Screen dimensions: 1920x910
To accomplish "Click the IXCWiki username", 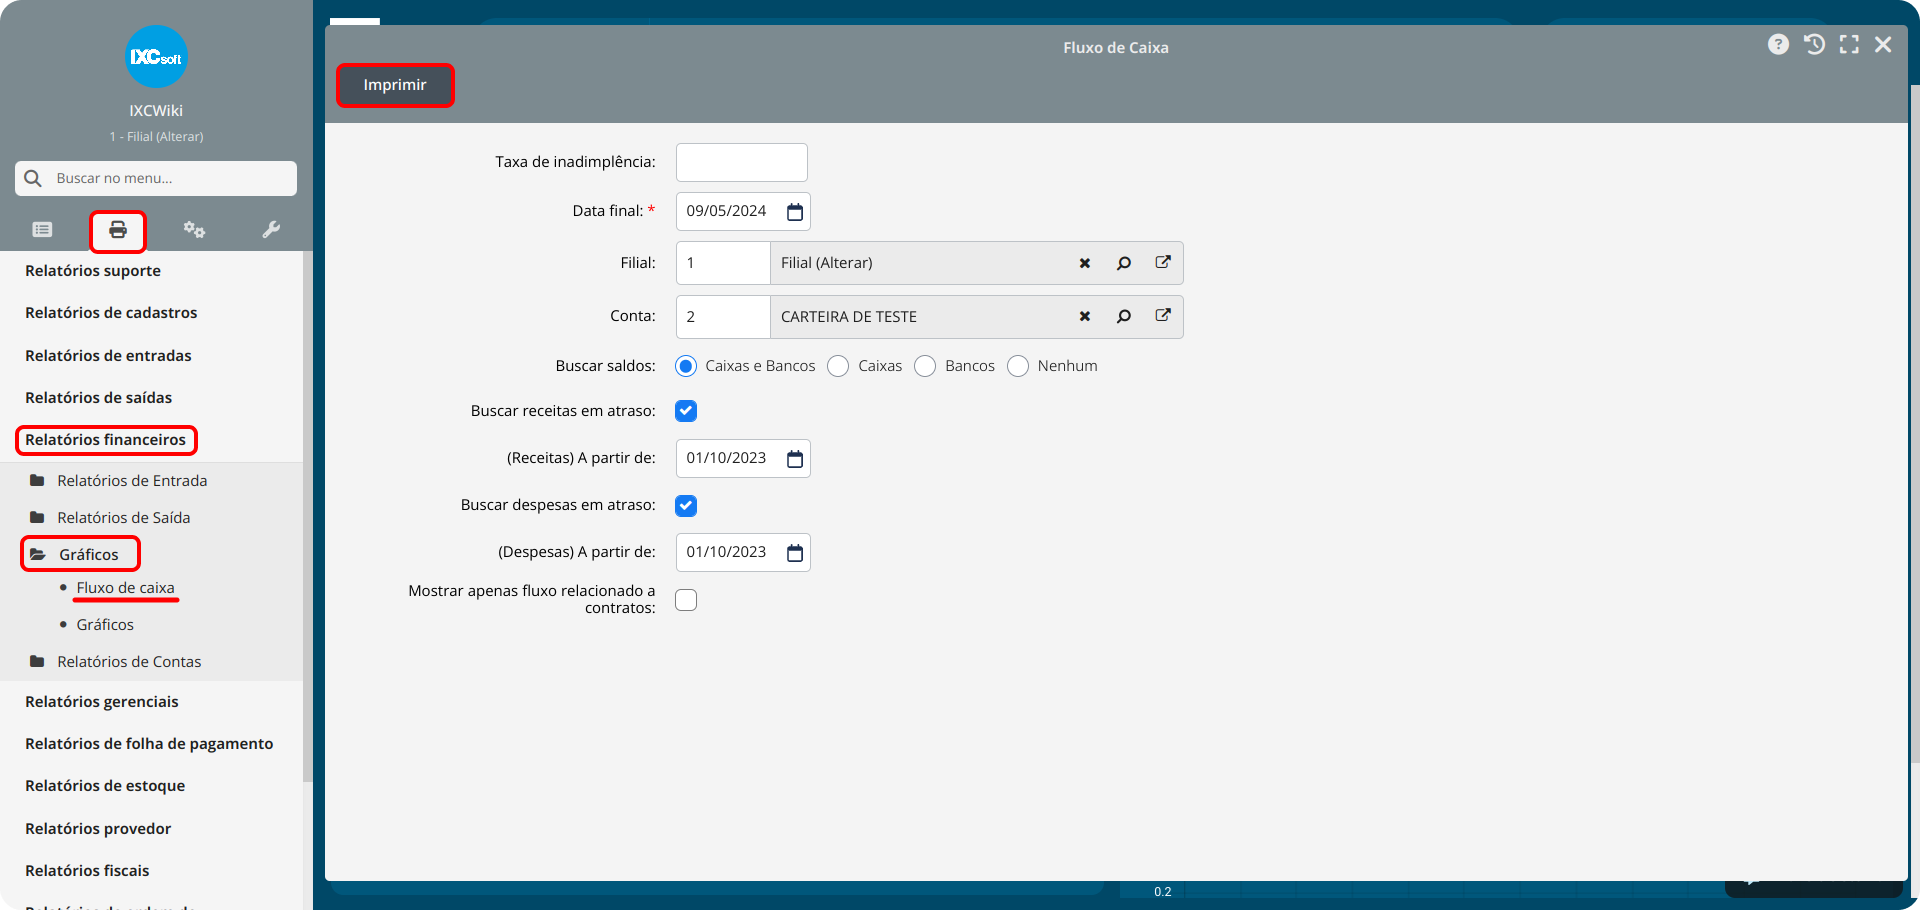I will click(x=156, y=111).
